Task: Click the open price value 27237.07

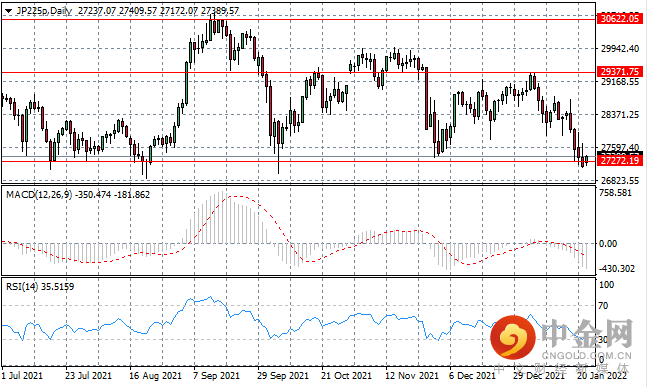Action: click(x=97, y=11)
